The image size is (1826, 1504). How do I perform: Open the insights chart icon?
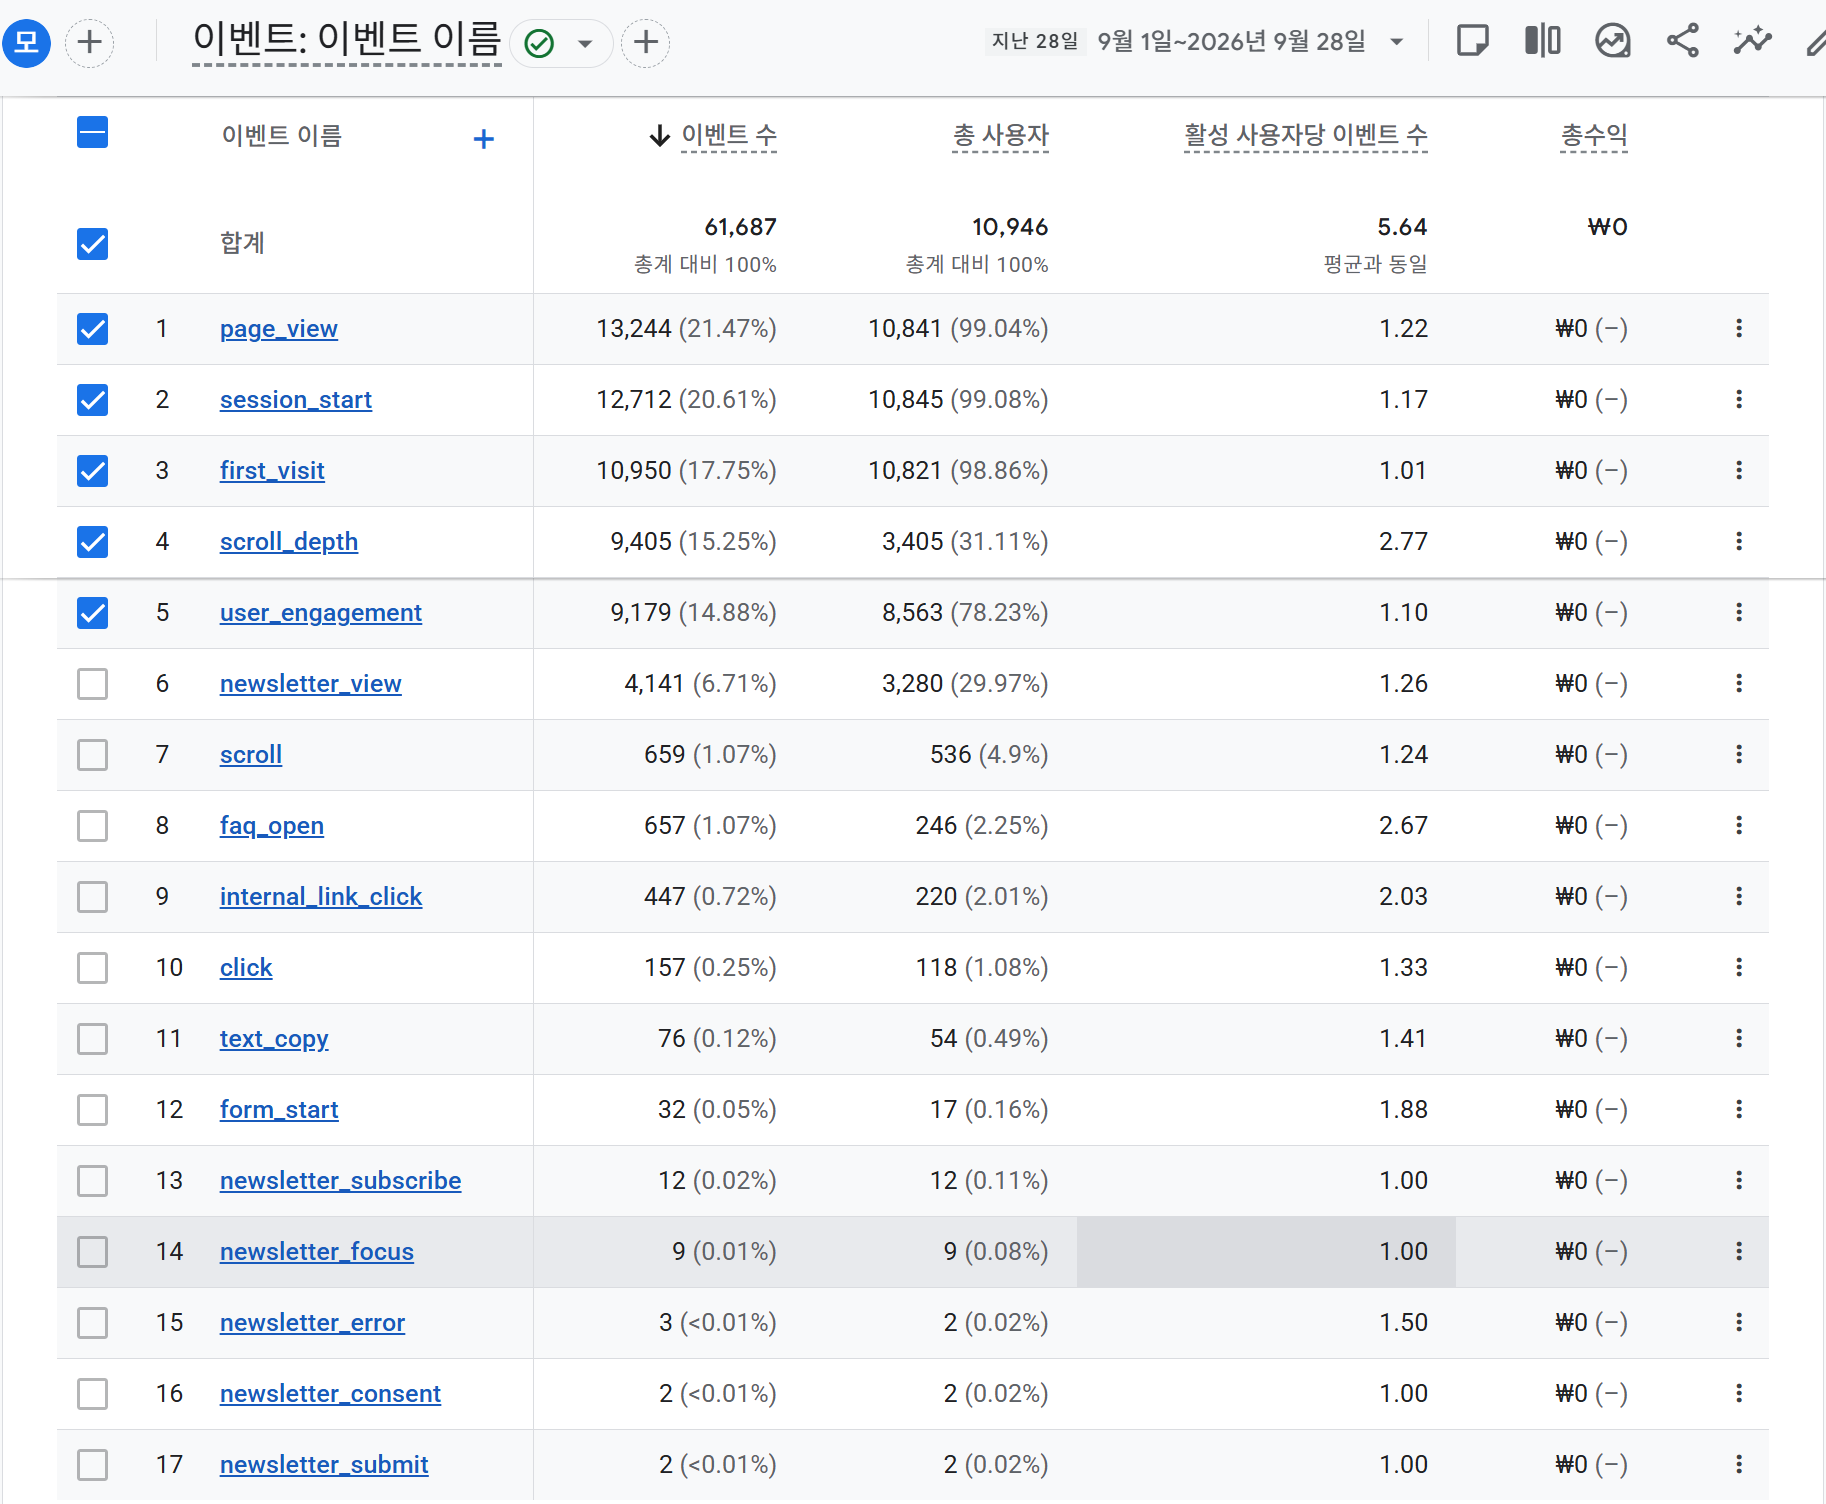tap(1612, 41)
